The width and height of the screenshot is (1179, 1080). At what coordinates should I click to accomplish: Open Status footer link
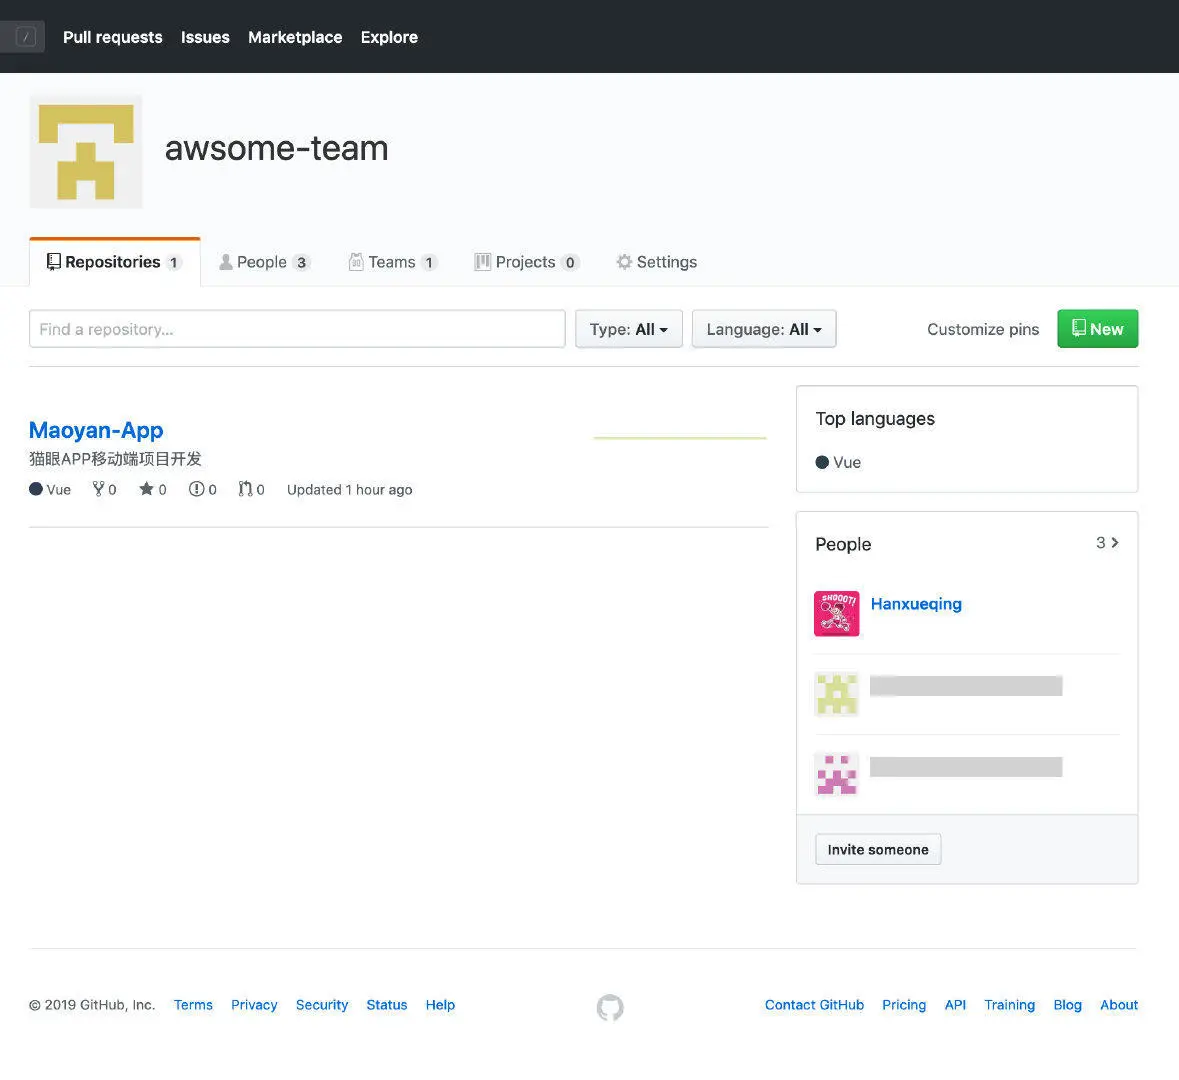386,1005
